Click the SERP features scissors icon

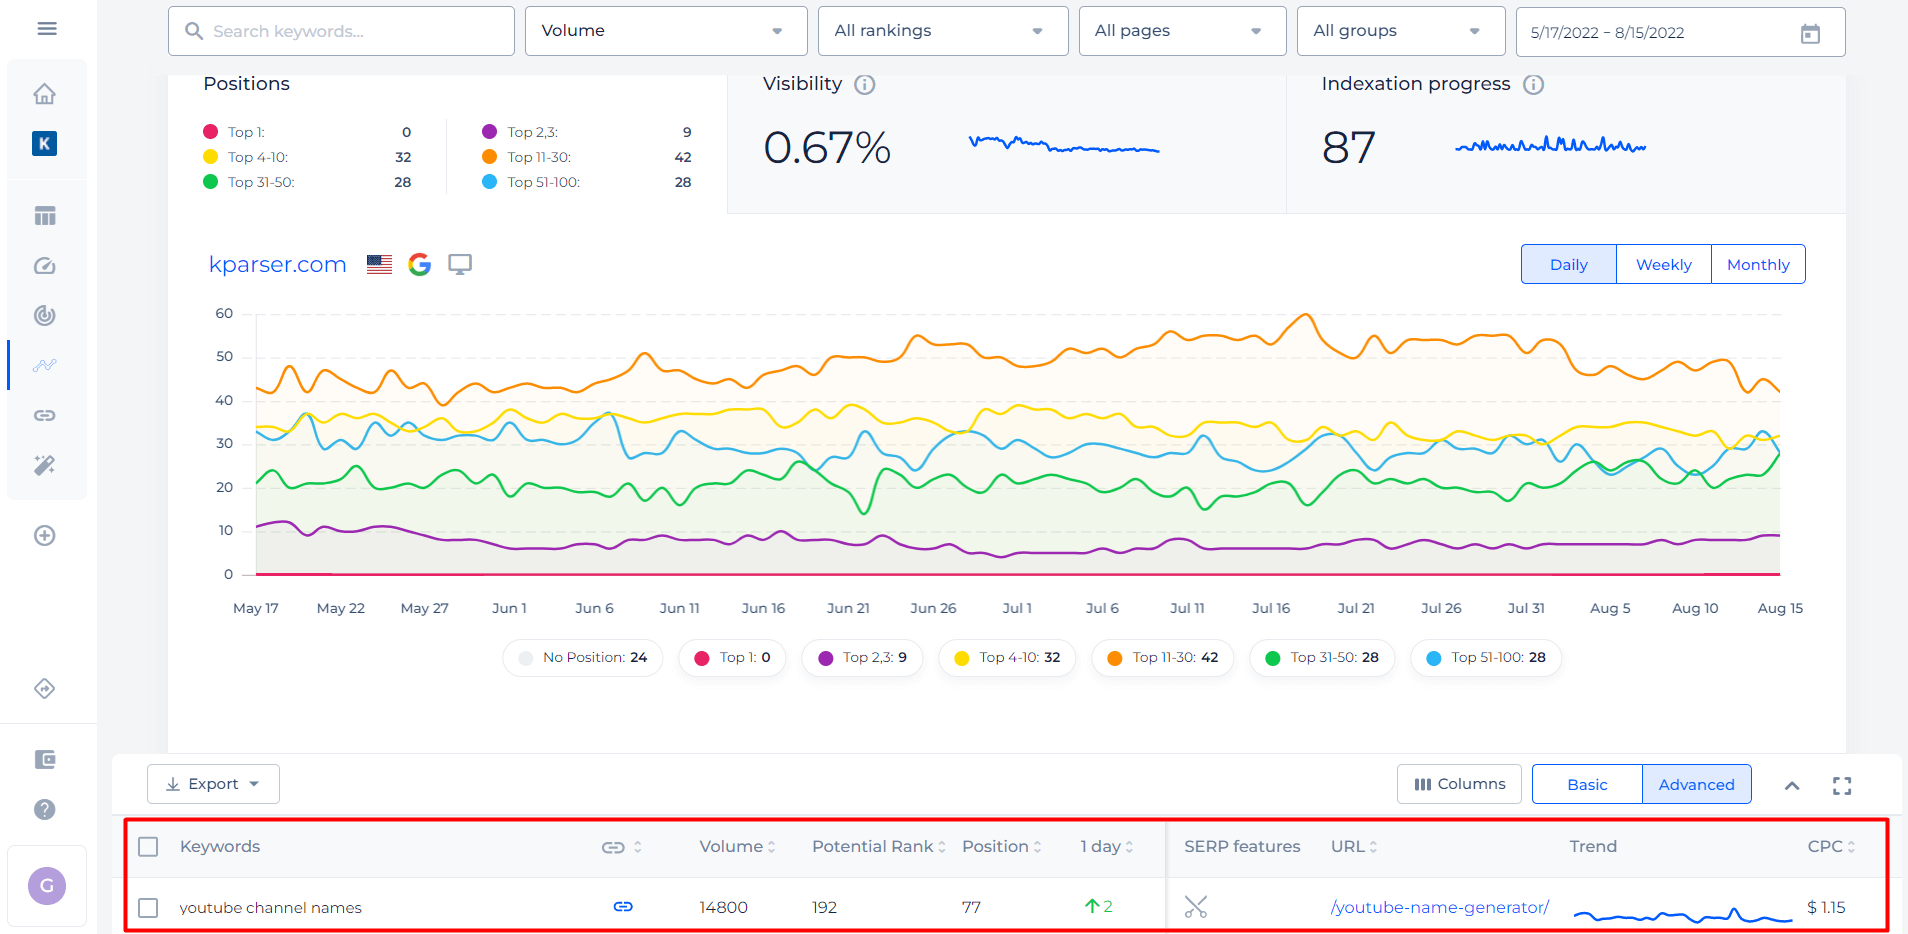pyautogui.click(x=1196, y=907)
